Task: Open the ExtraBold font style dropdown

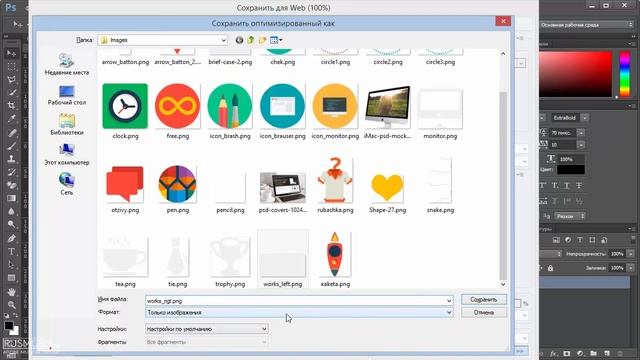Action: [x=585, y=118]
